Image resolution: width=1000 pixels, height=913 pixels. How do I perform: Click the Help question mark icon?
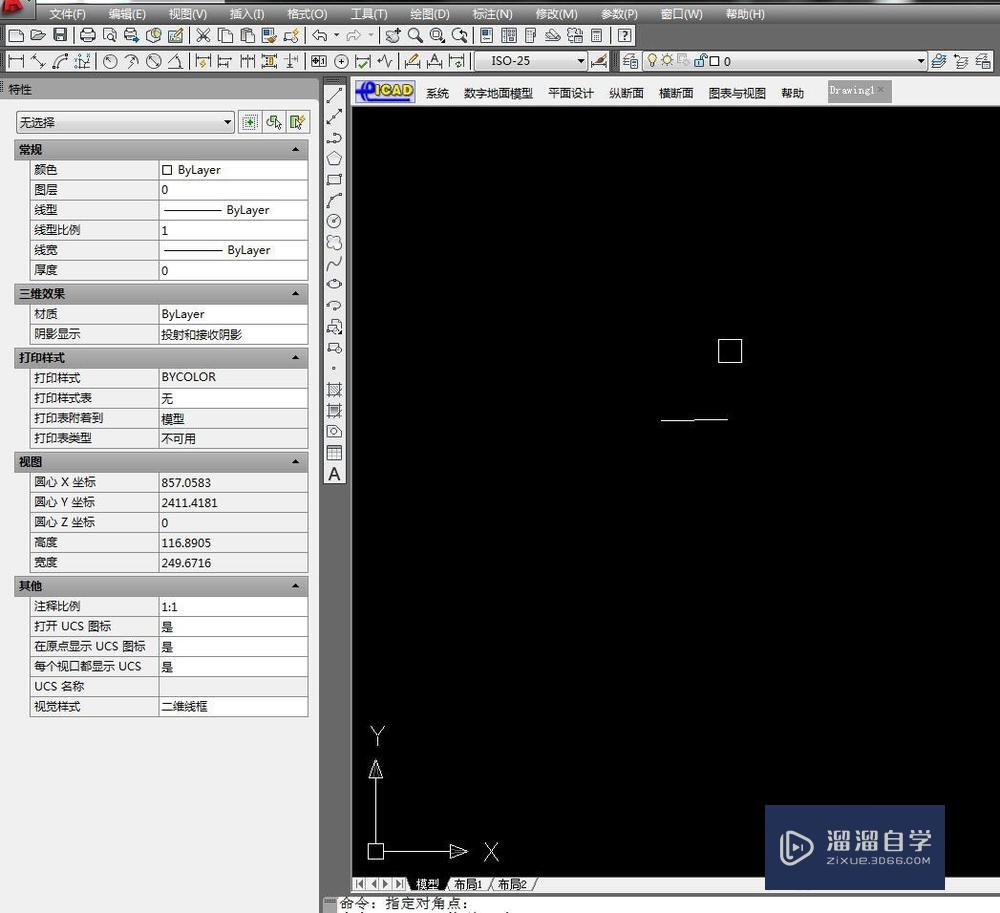point(623,35)
